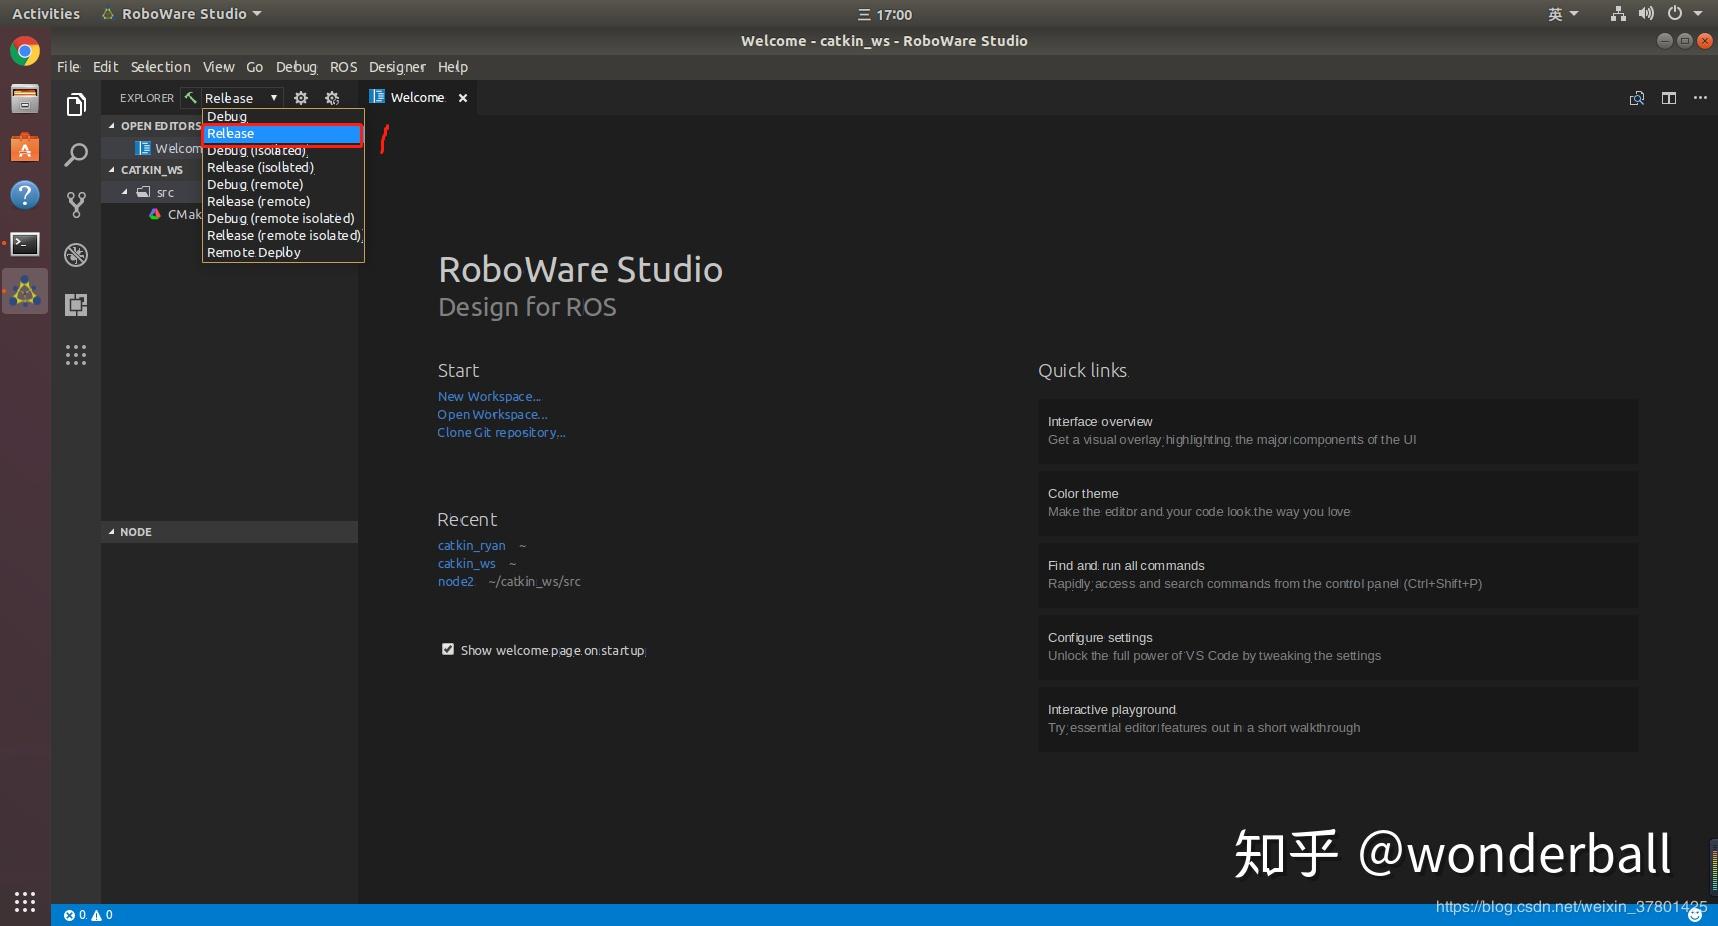Open the New Workspace link
1718x926 pixels.
tap(489, 396)
